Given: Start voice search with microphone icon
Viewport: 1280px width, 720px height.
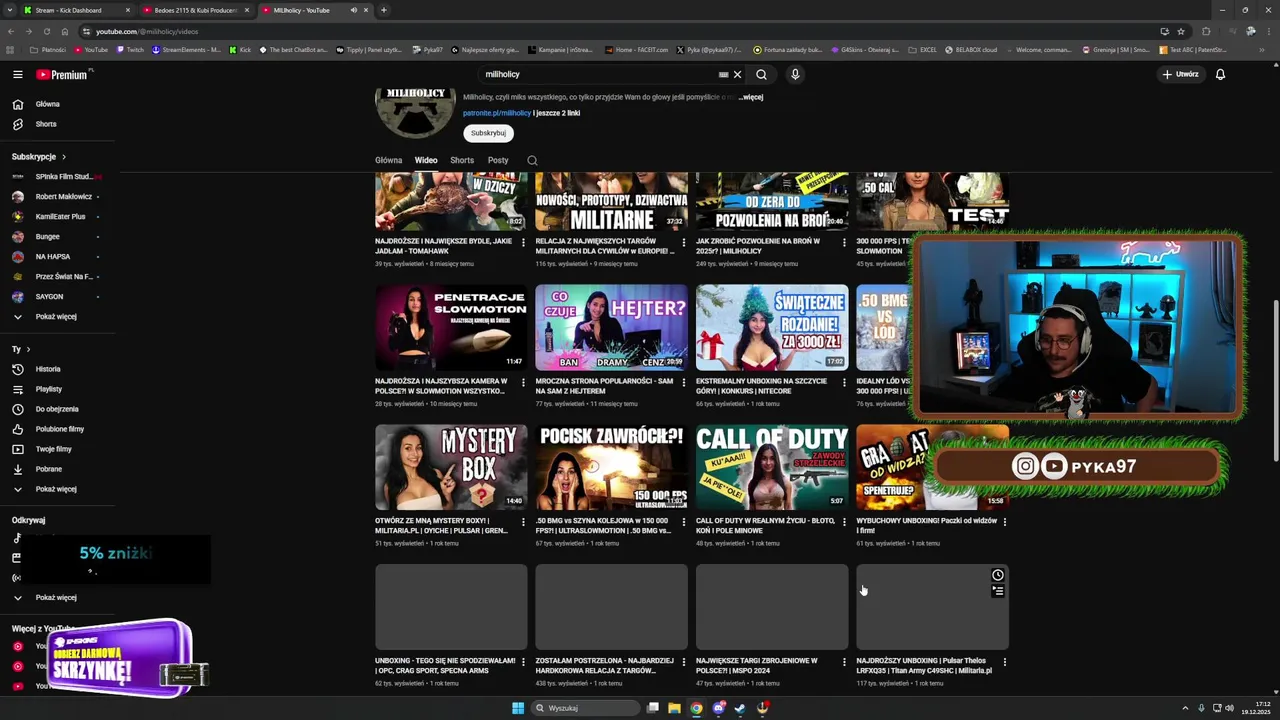Looking at the screenshot, I should 795,74.
